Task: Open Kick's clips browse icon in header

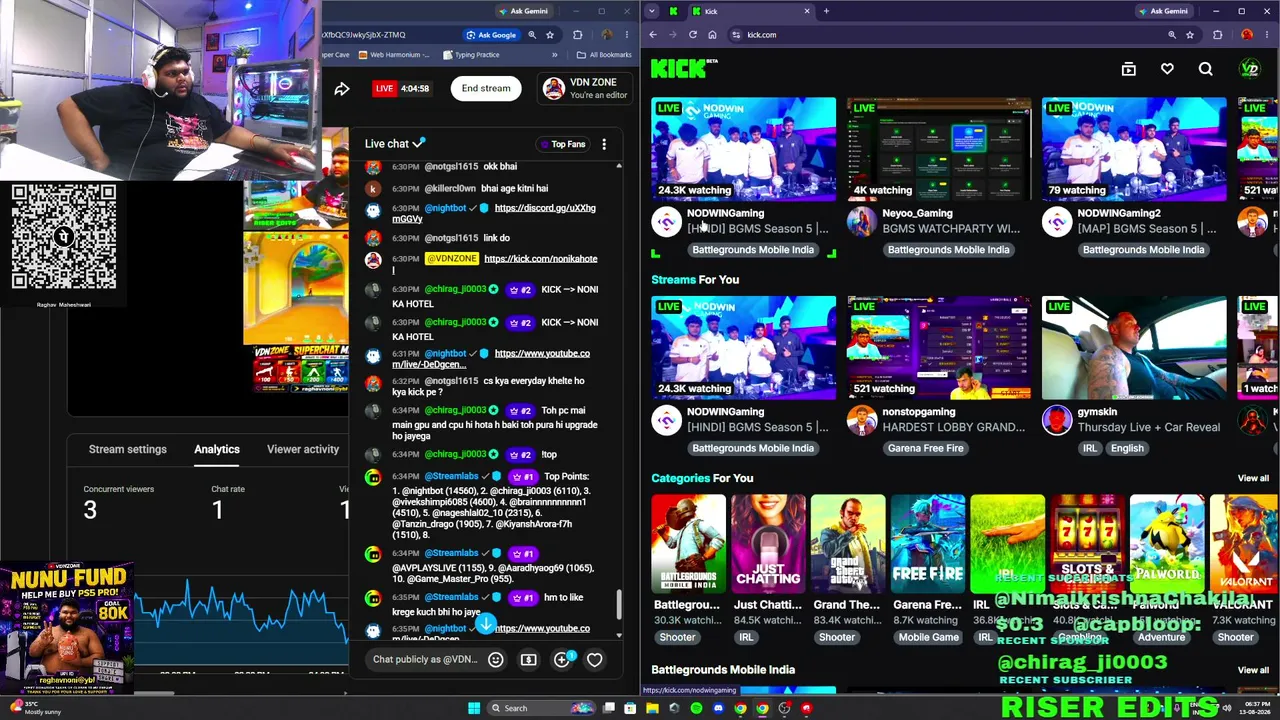Action: pos(1128,69)
